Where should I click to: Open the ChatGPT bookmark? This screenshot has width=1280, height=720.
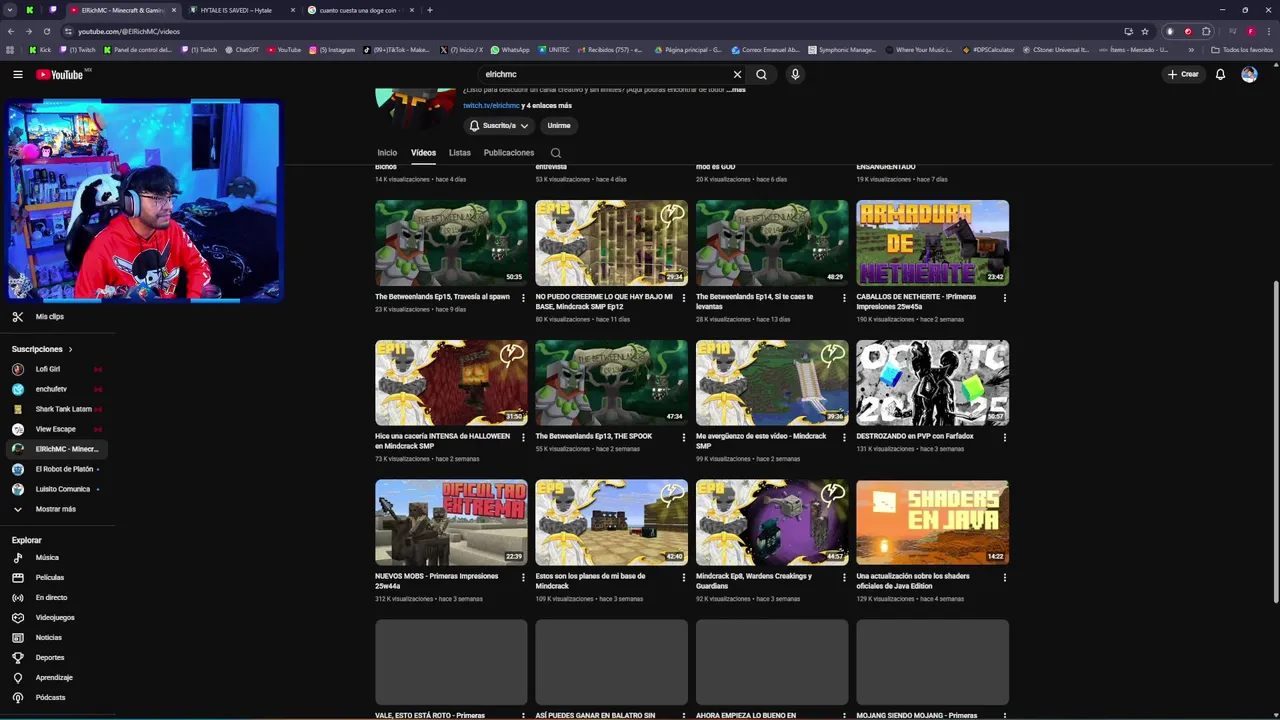pyautogui.click(x=242, y=49)
